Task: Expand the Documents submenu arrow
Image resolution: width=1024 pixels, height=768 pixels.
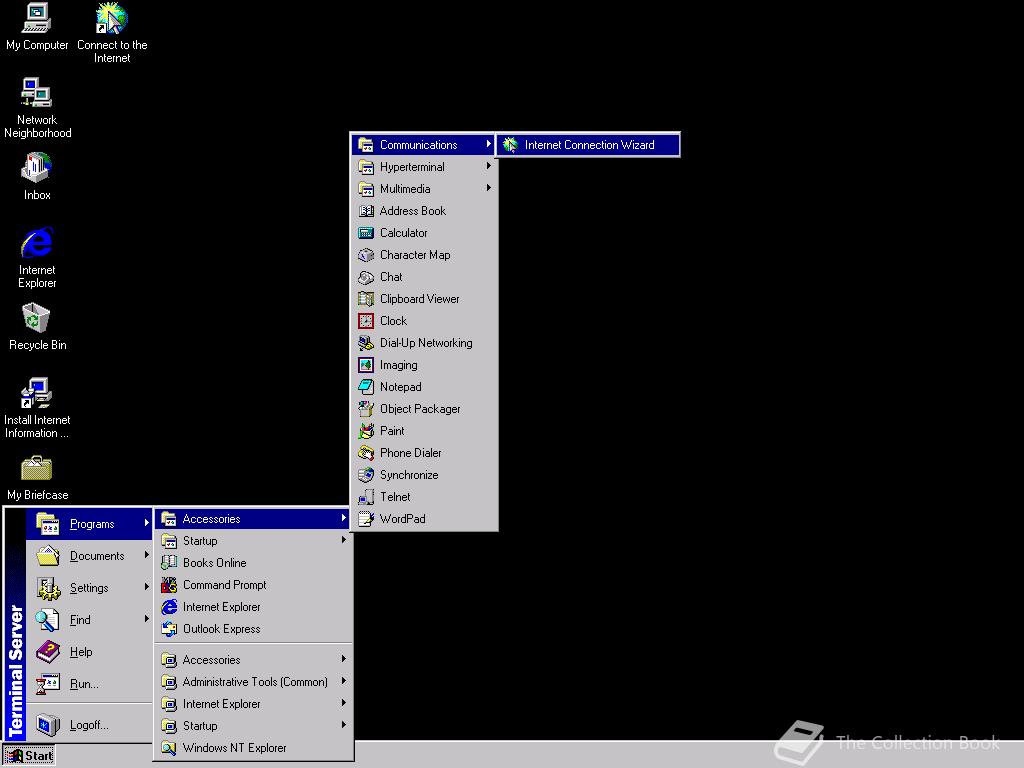Action: (x=146, y=555)
